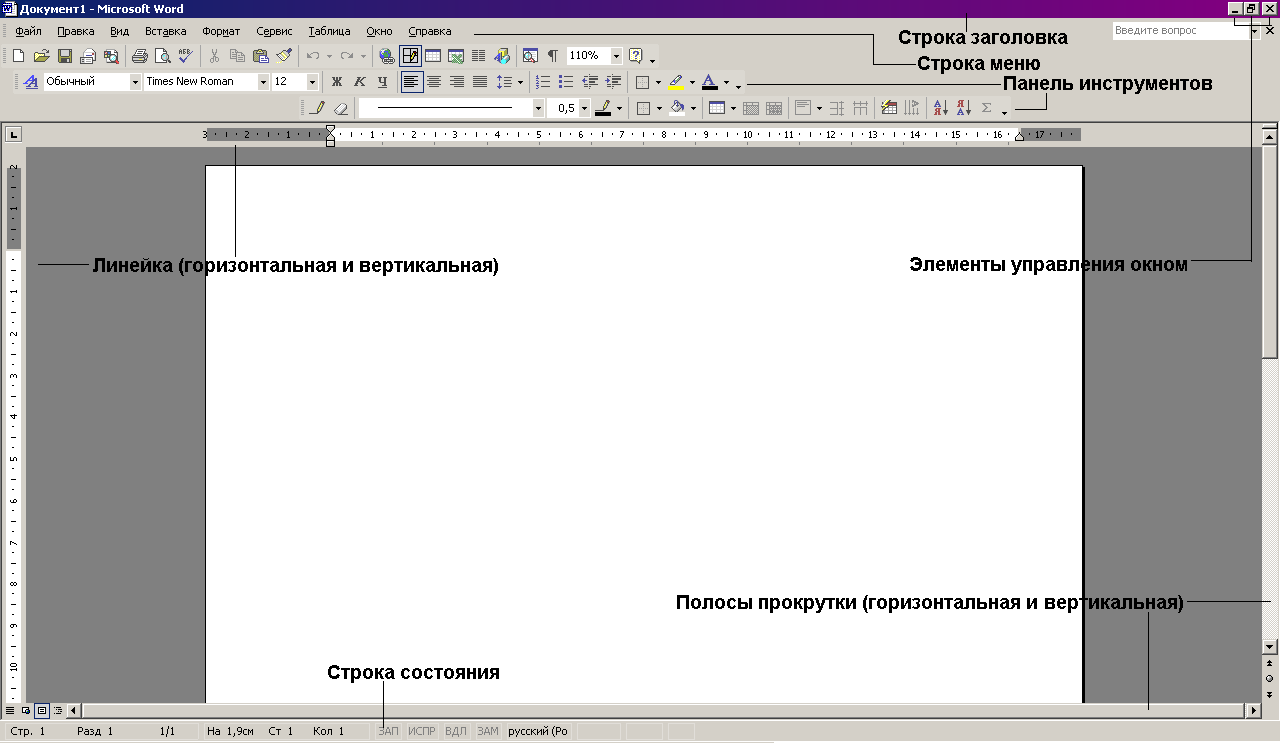Select the Format Painter brush
Image resolution: width=1280 pixels, height=745 pixels.
click(x=283, y=56)
